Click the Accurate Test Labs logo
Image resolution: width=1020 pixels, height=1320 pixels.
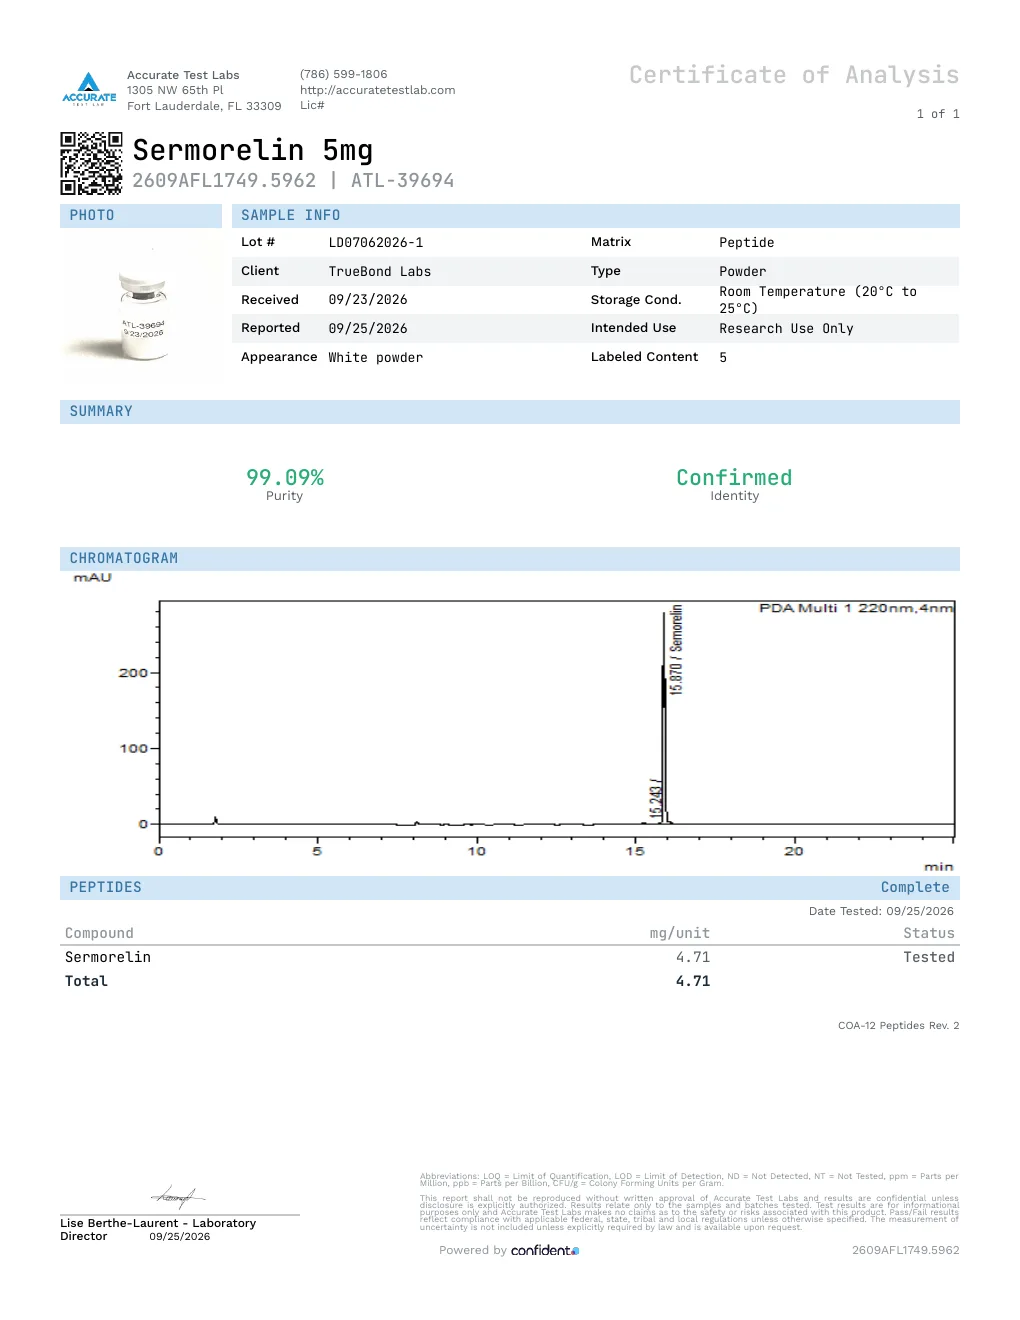(89, 89)
